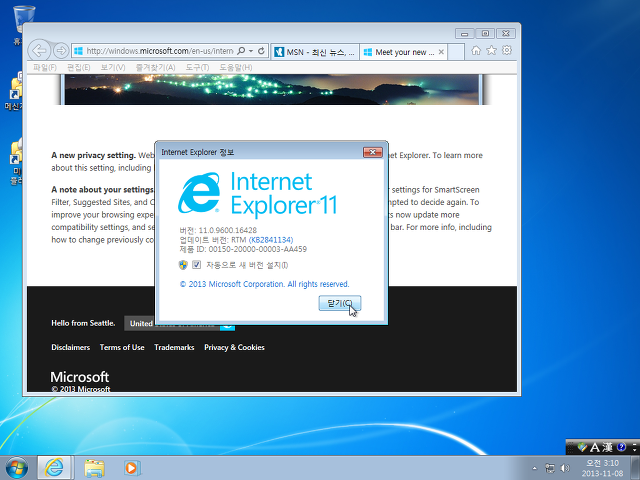The height and width of the screenshot is (480, 640).
Task: Click the URL text in address bar
Action: (160, 51)
